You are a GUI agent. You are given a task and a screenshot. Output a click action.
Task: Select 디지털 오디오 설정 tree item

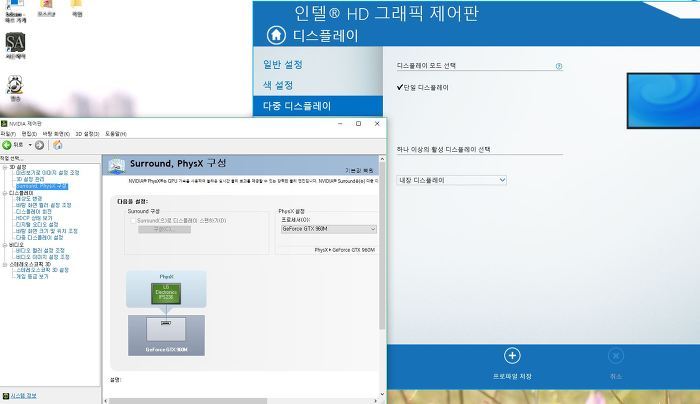click(37, 225)
